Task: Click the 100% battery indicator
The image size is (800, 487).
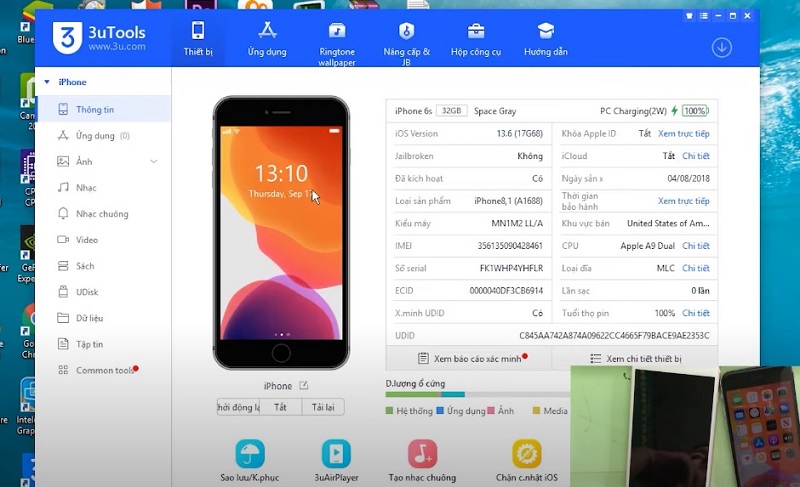Action: click(695, 111)
